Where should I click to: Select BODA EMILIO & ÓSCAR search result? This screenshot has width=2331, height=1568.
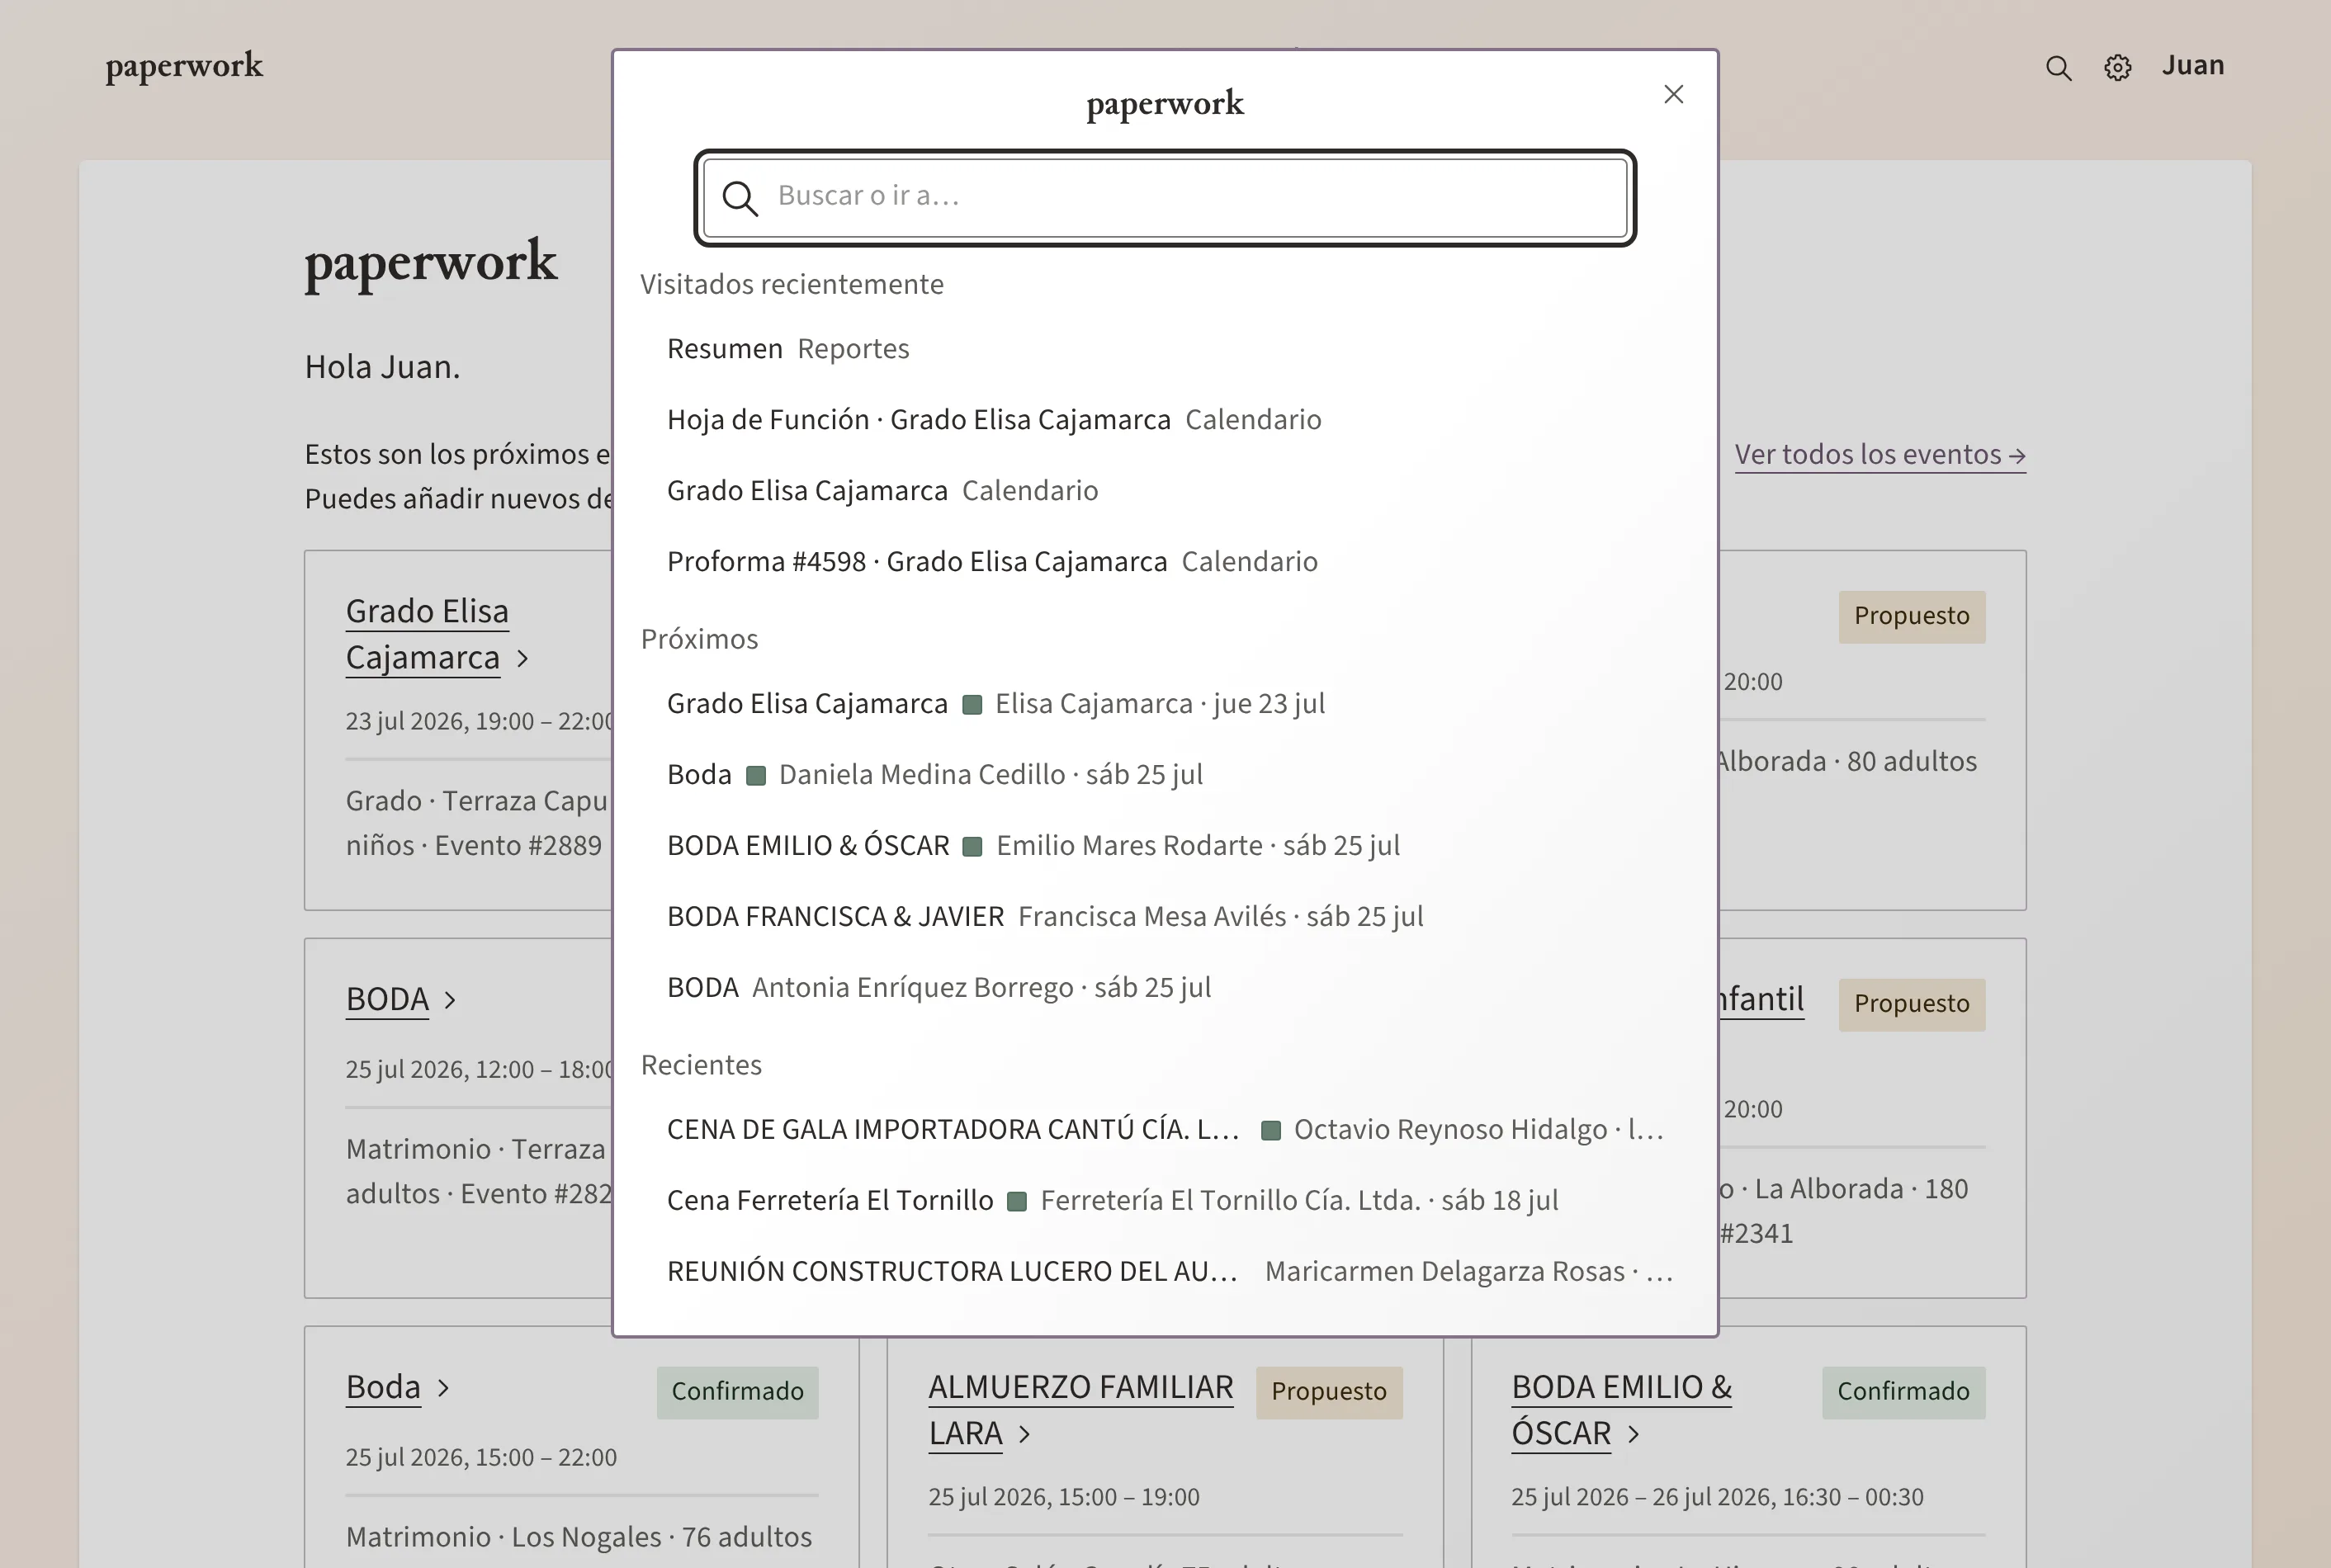[1165, 846]
